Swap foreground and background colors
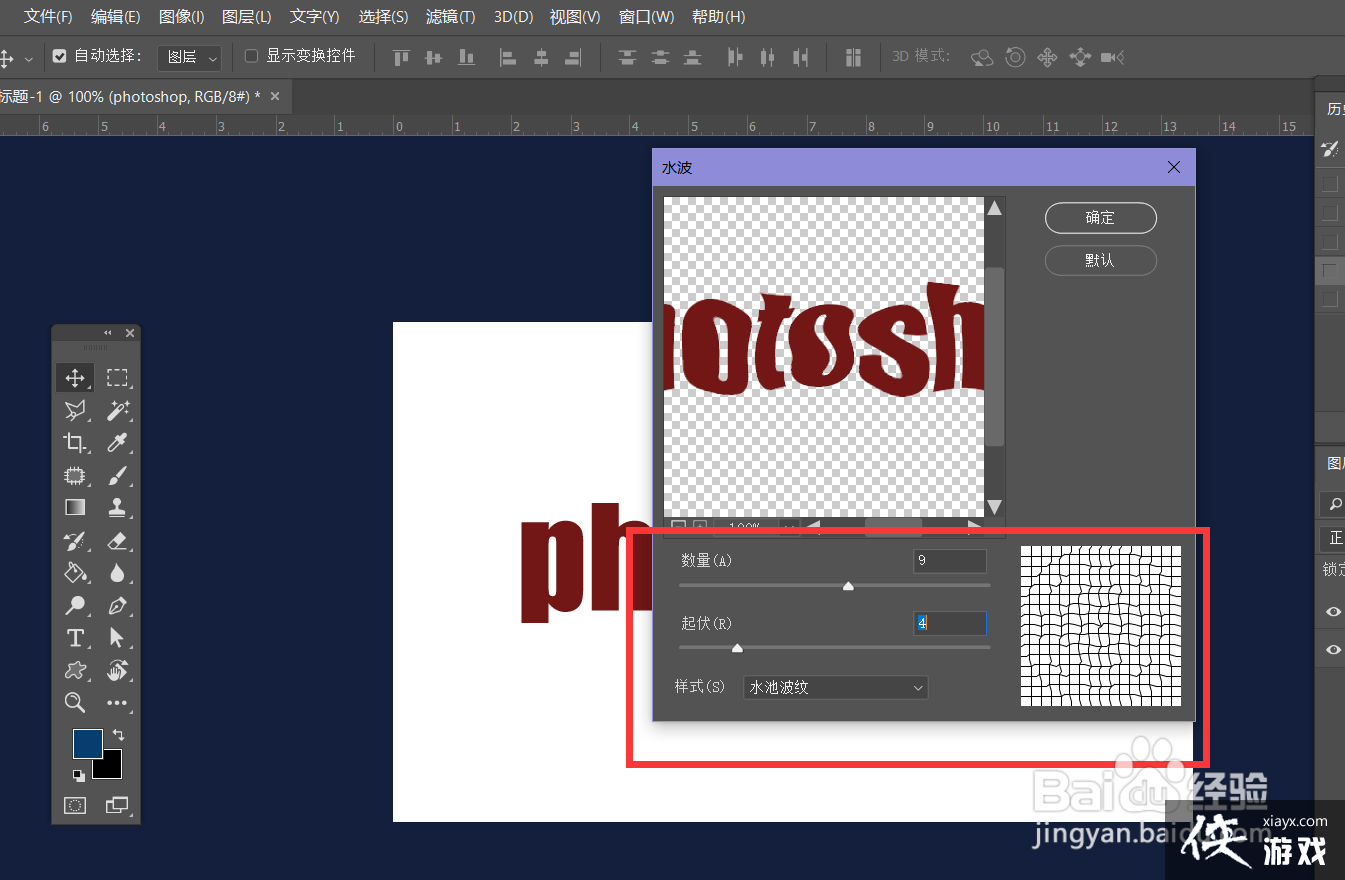 (118, 735)
